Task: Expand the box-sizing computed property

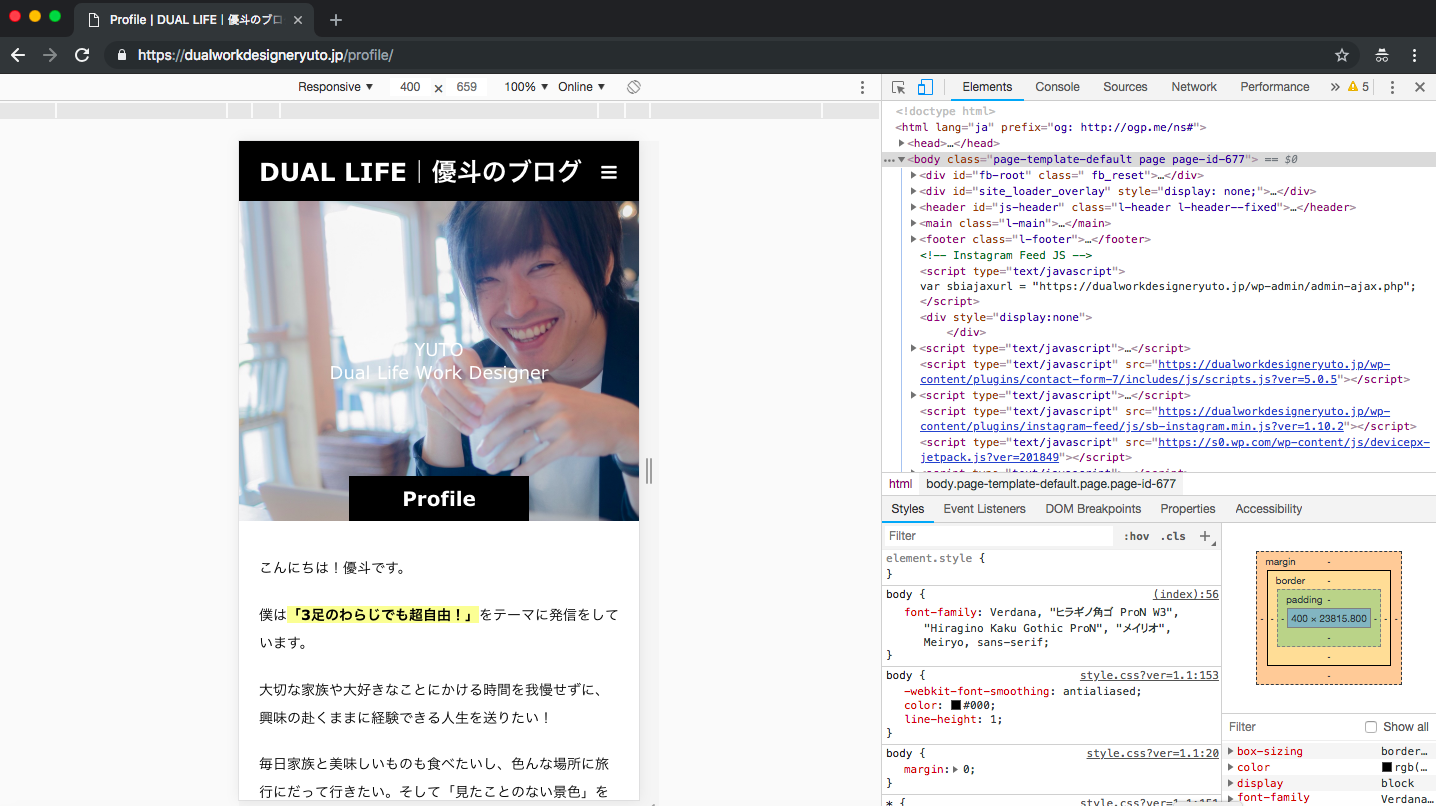Action: (x=1231, y=751)
